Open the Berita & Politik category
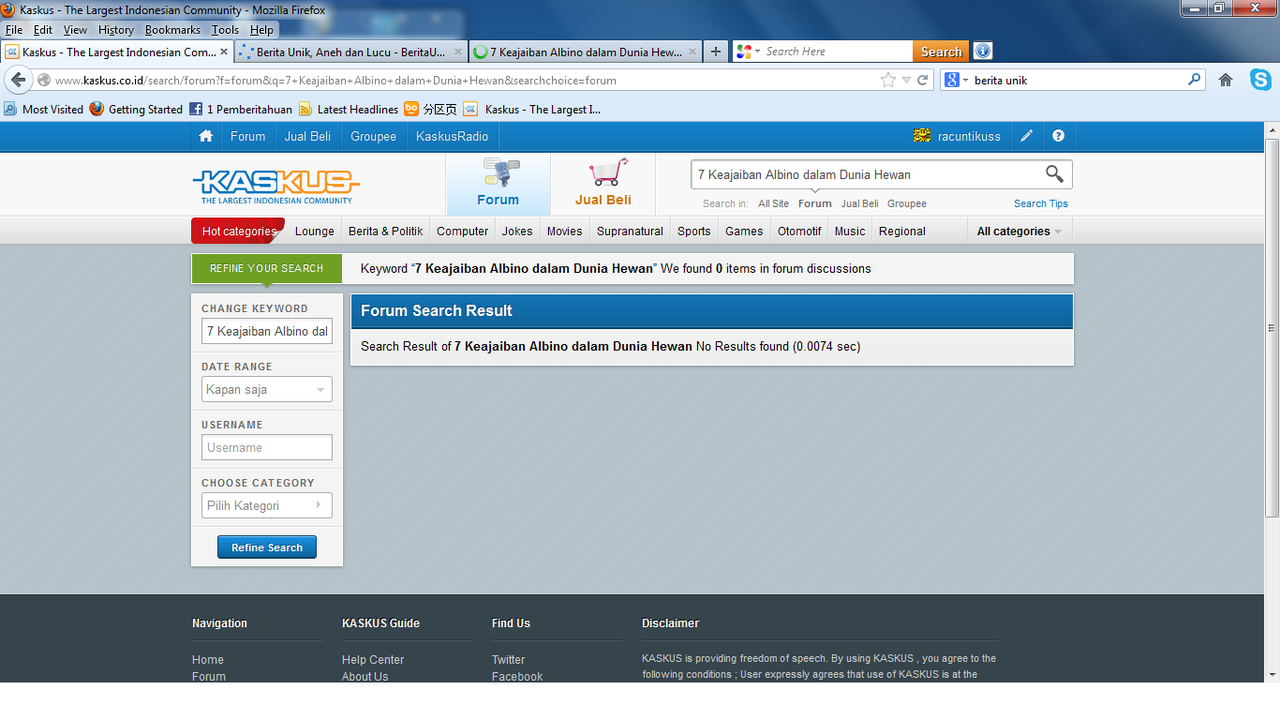The width and height of the screenshot is (1280, 720). (x=386, y=231)
